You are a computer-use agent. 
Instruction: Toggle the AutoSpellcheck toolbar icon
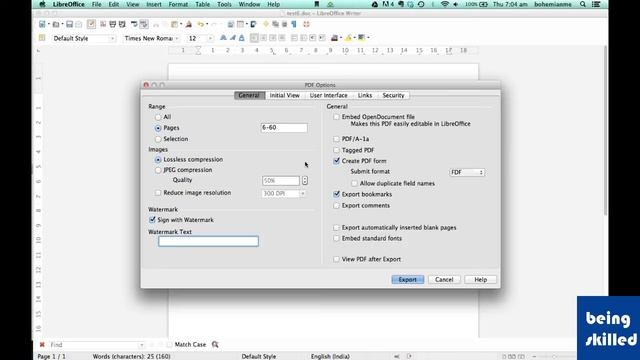pos(144,24)
